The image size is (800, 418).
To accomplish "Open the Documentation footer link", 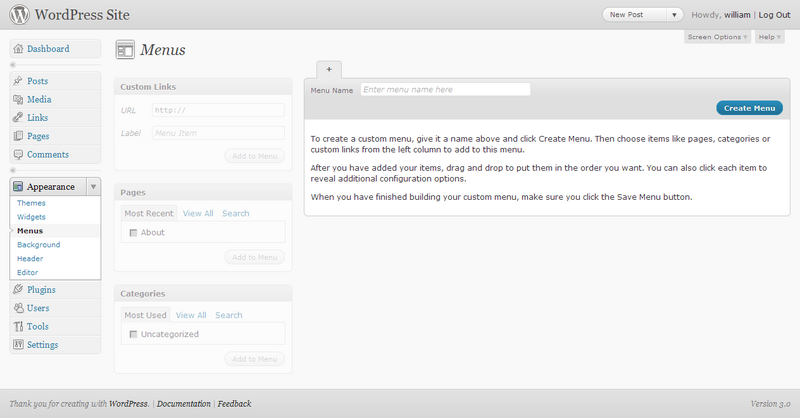I will coord(184,404).
